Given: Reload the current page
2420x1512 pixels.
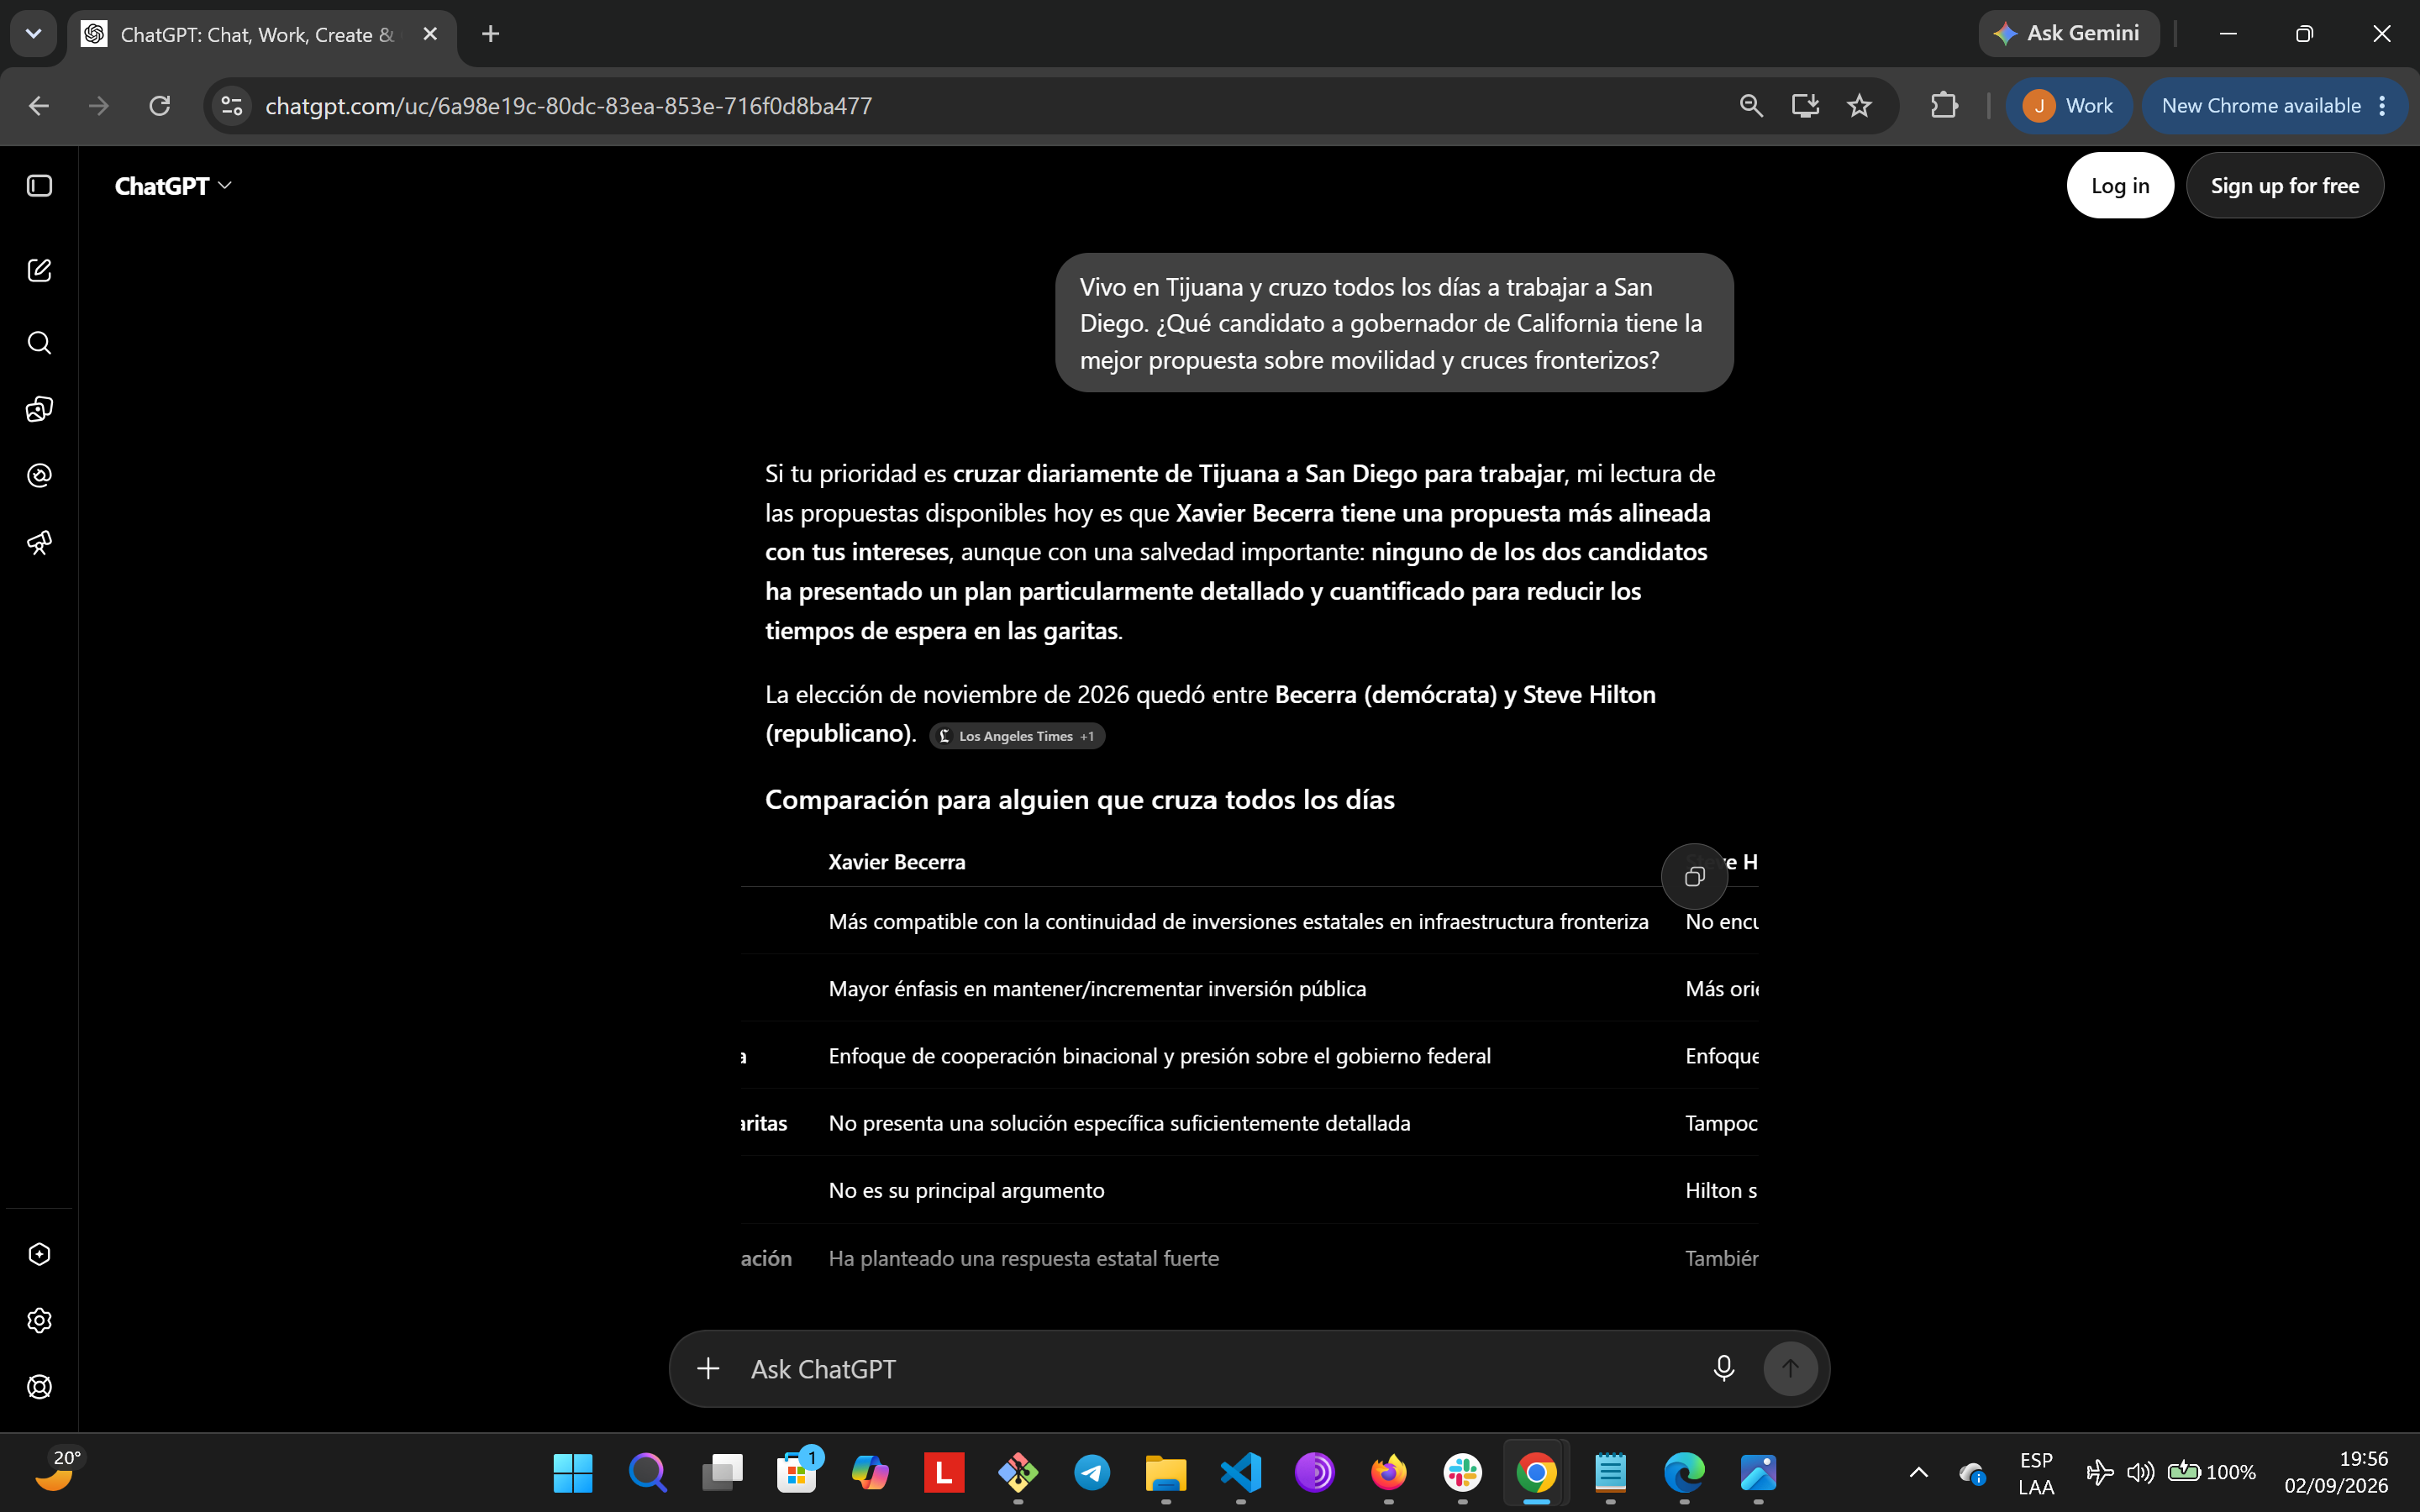Looking at the screenshot, I should (x=159, y=106).
